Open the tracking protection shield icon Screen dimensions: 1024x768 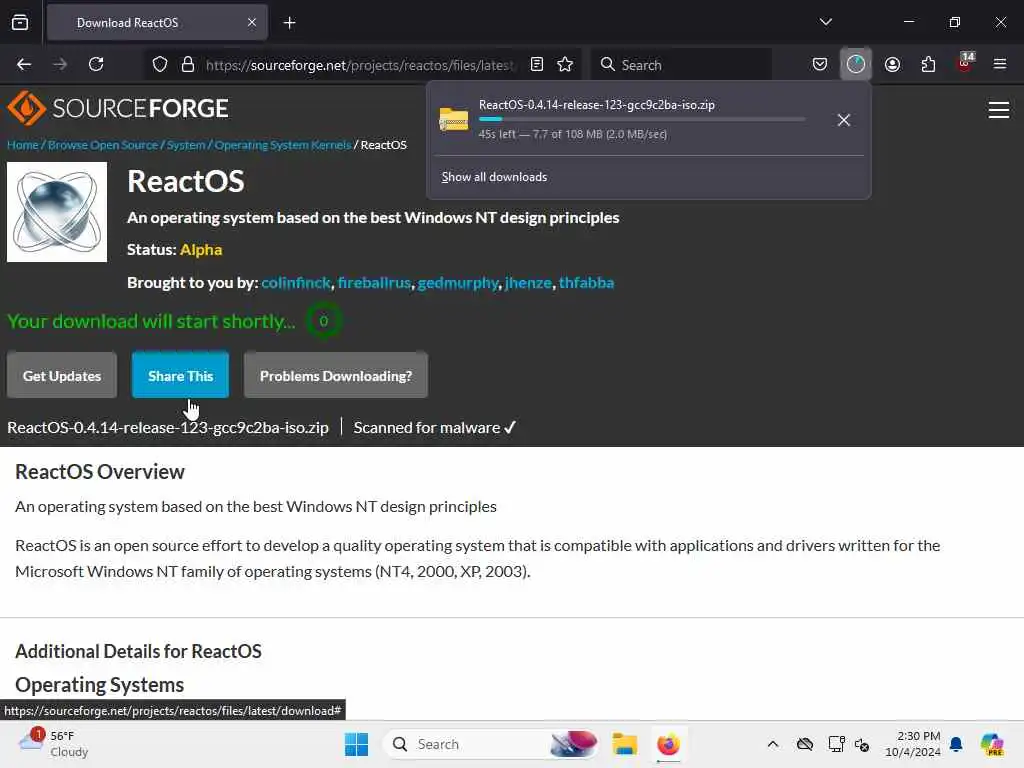point(160,65)
